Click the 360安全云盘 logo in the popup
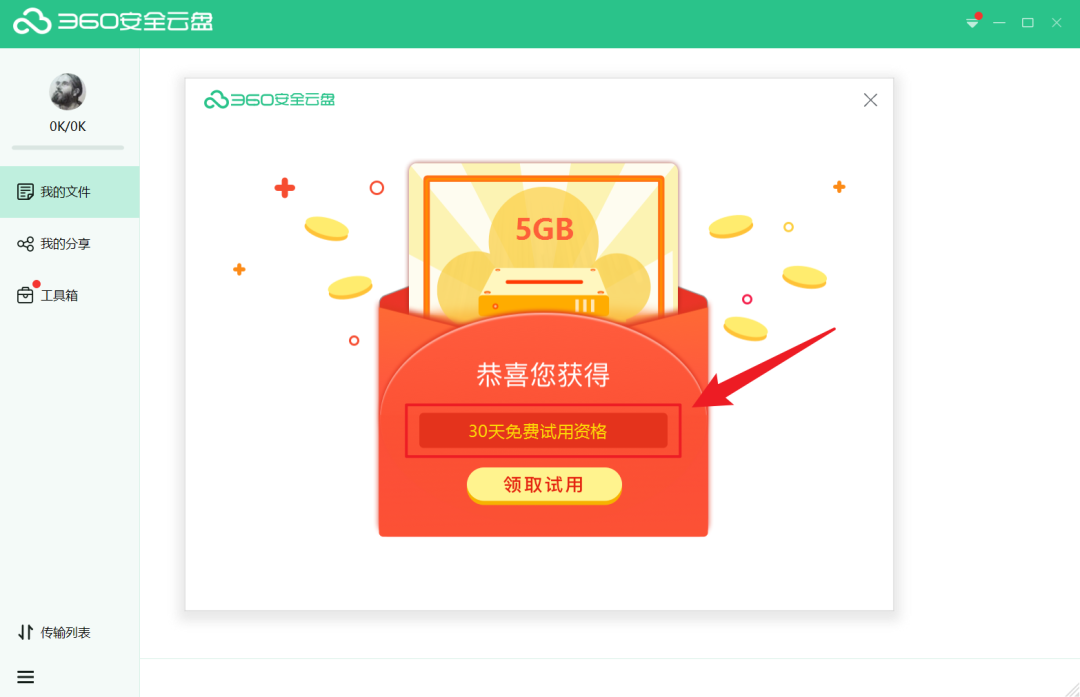Screen dimensions: 1080x697 (269, 100)
